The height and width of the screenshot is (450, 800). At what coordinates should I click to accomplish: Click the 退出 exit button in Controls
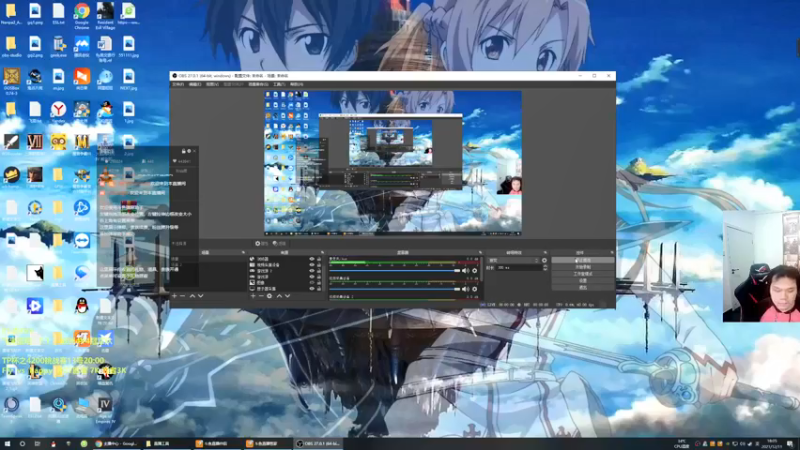(x=583, y=287)
